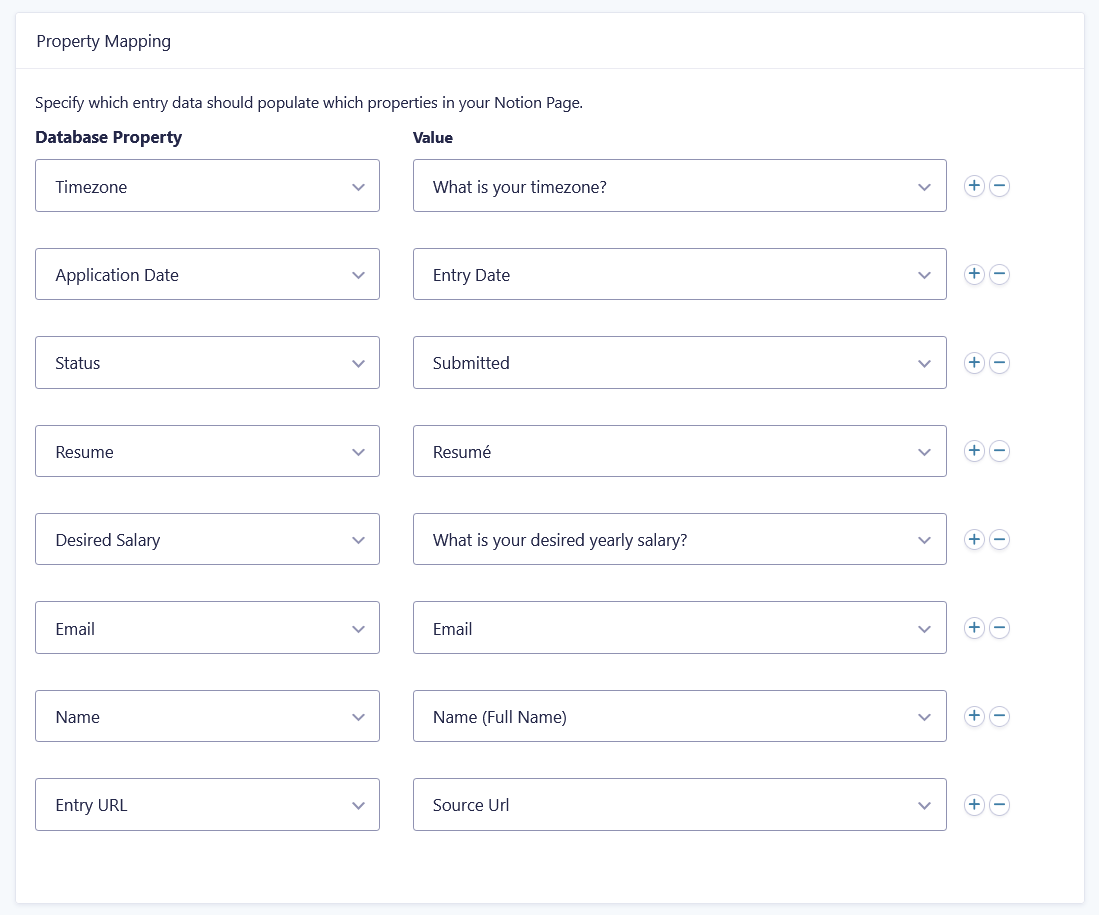Click the Property Mapping section title

coord(104,41)
